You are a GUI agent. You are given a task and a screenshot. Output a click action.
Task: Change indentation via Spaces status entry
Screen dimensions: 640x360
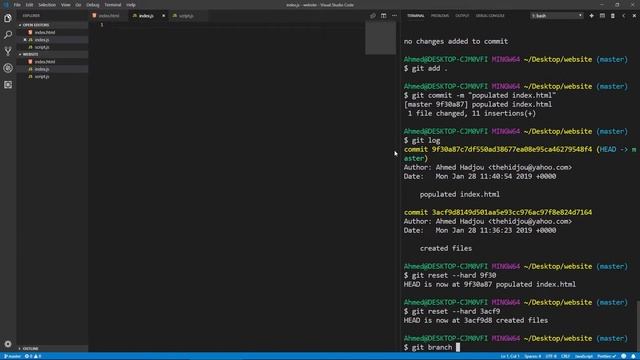point(533,356)
